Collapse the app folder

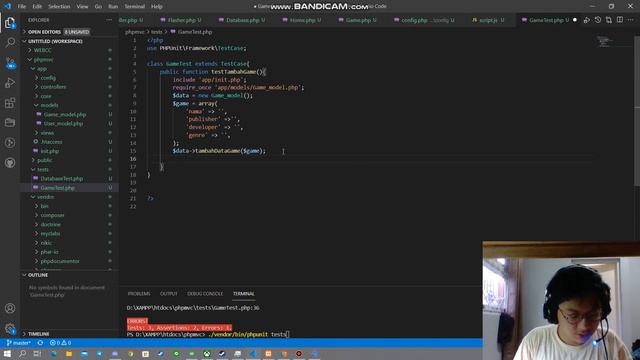70,69
